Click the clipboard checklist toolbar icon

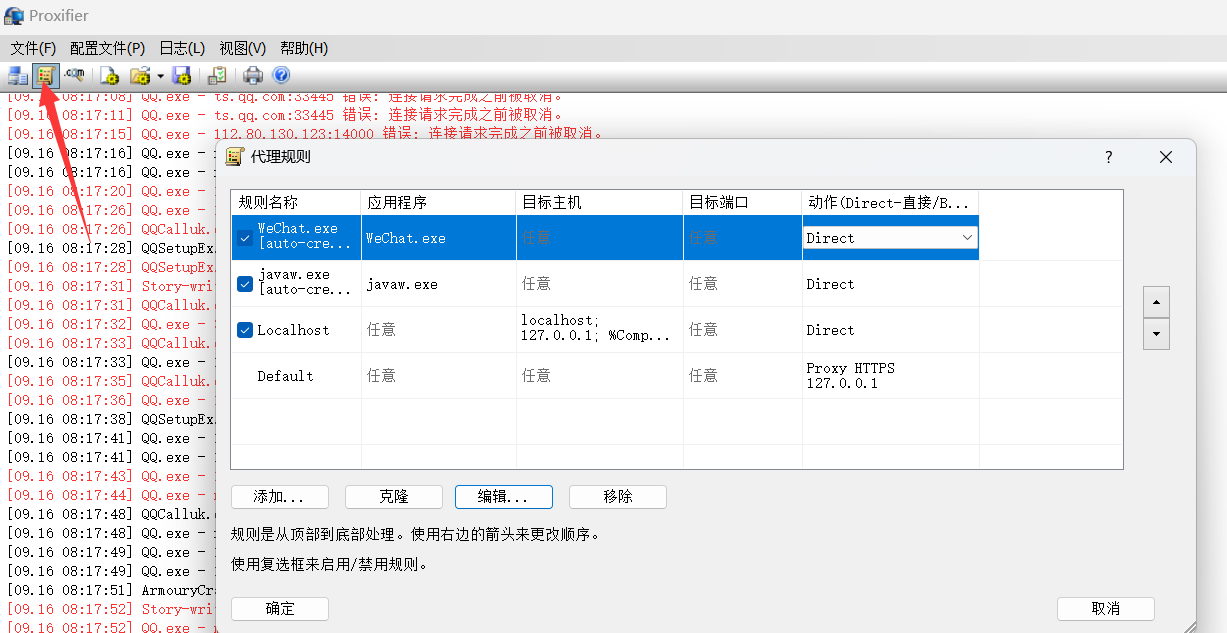coord(216,75)
